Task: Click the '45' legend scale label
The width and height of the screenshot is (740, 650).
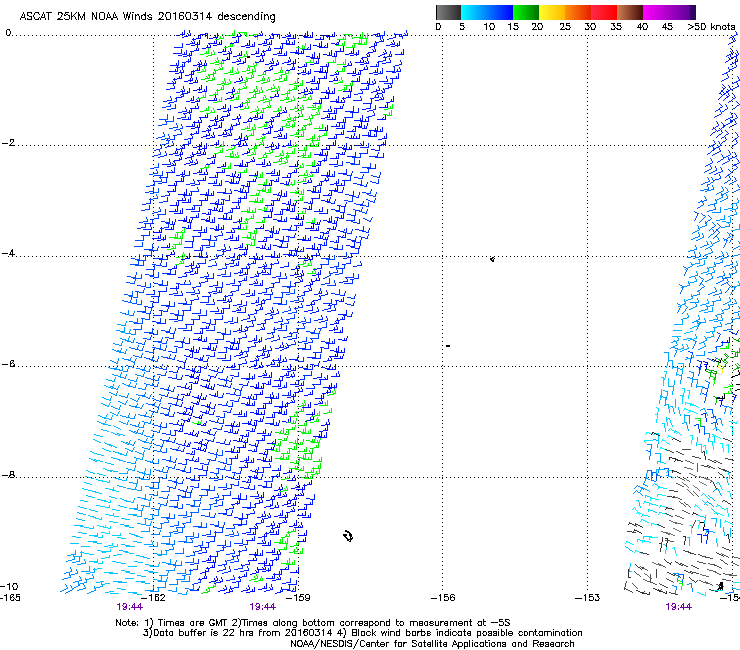Action: [x=667, y=27]
